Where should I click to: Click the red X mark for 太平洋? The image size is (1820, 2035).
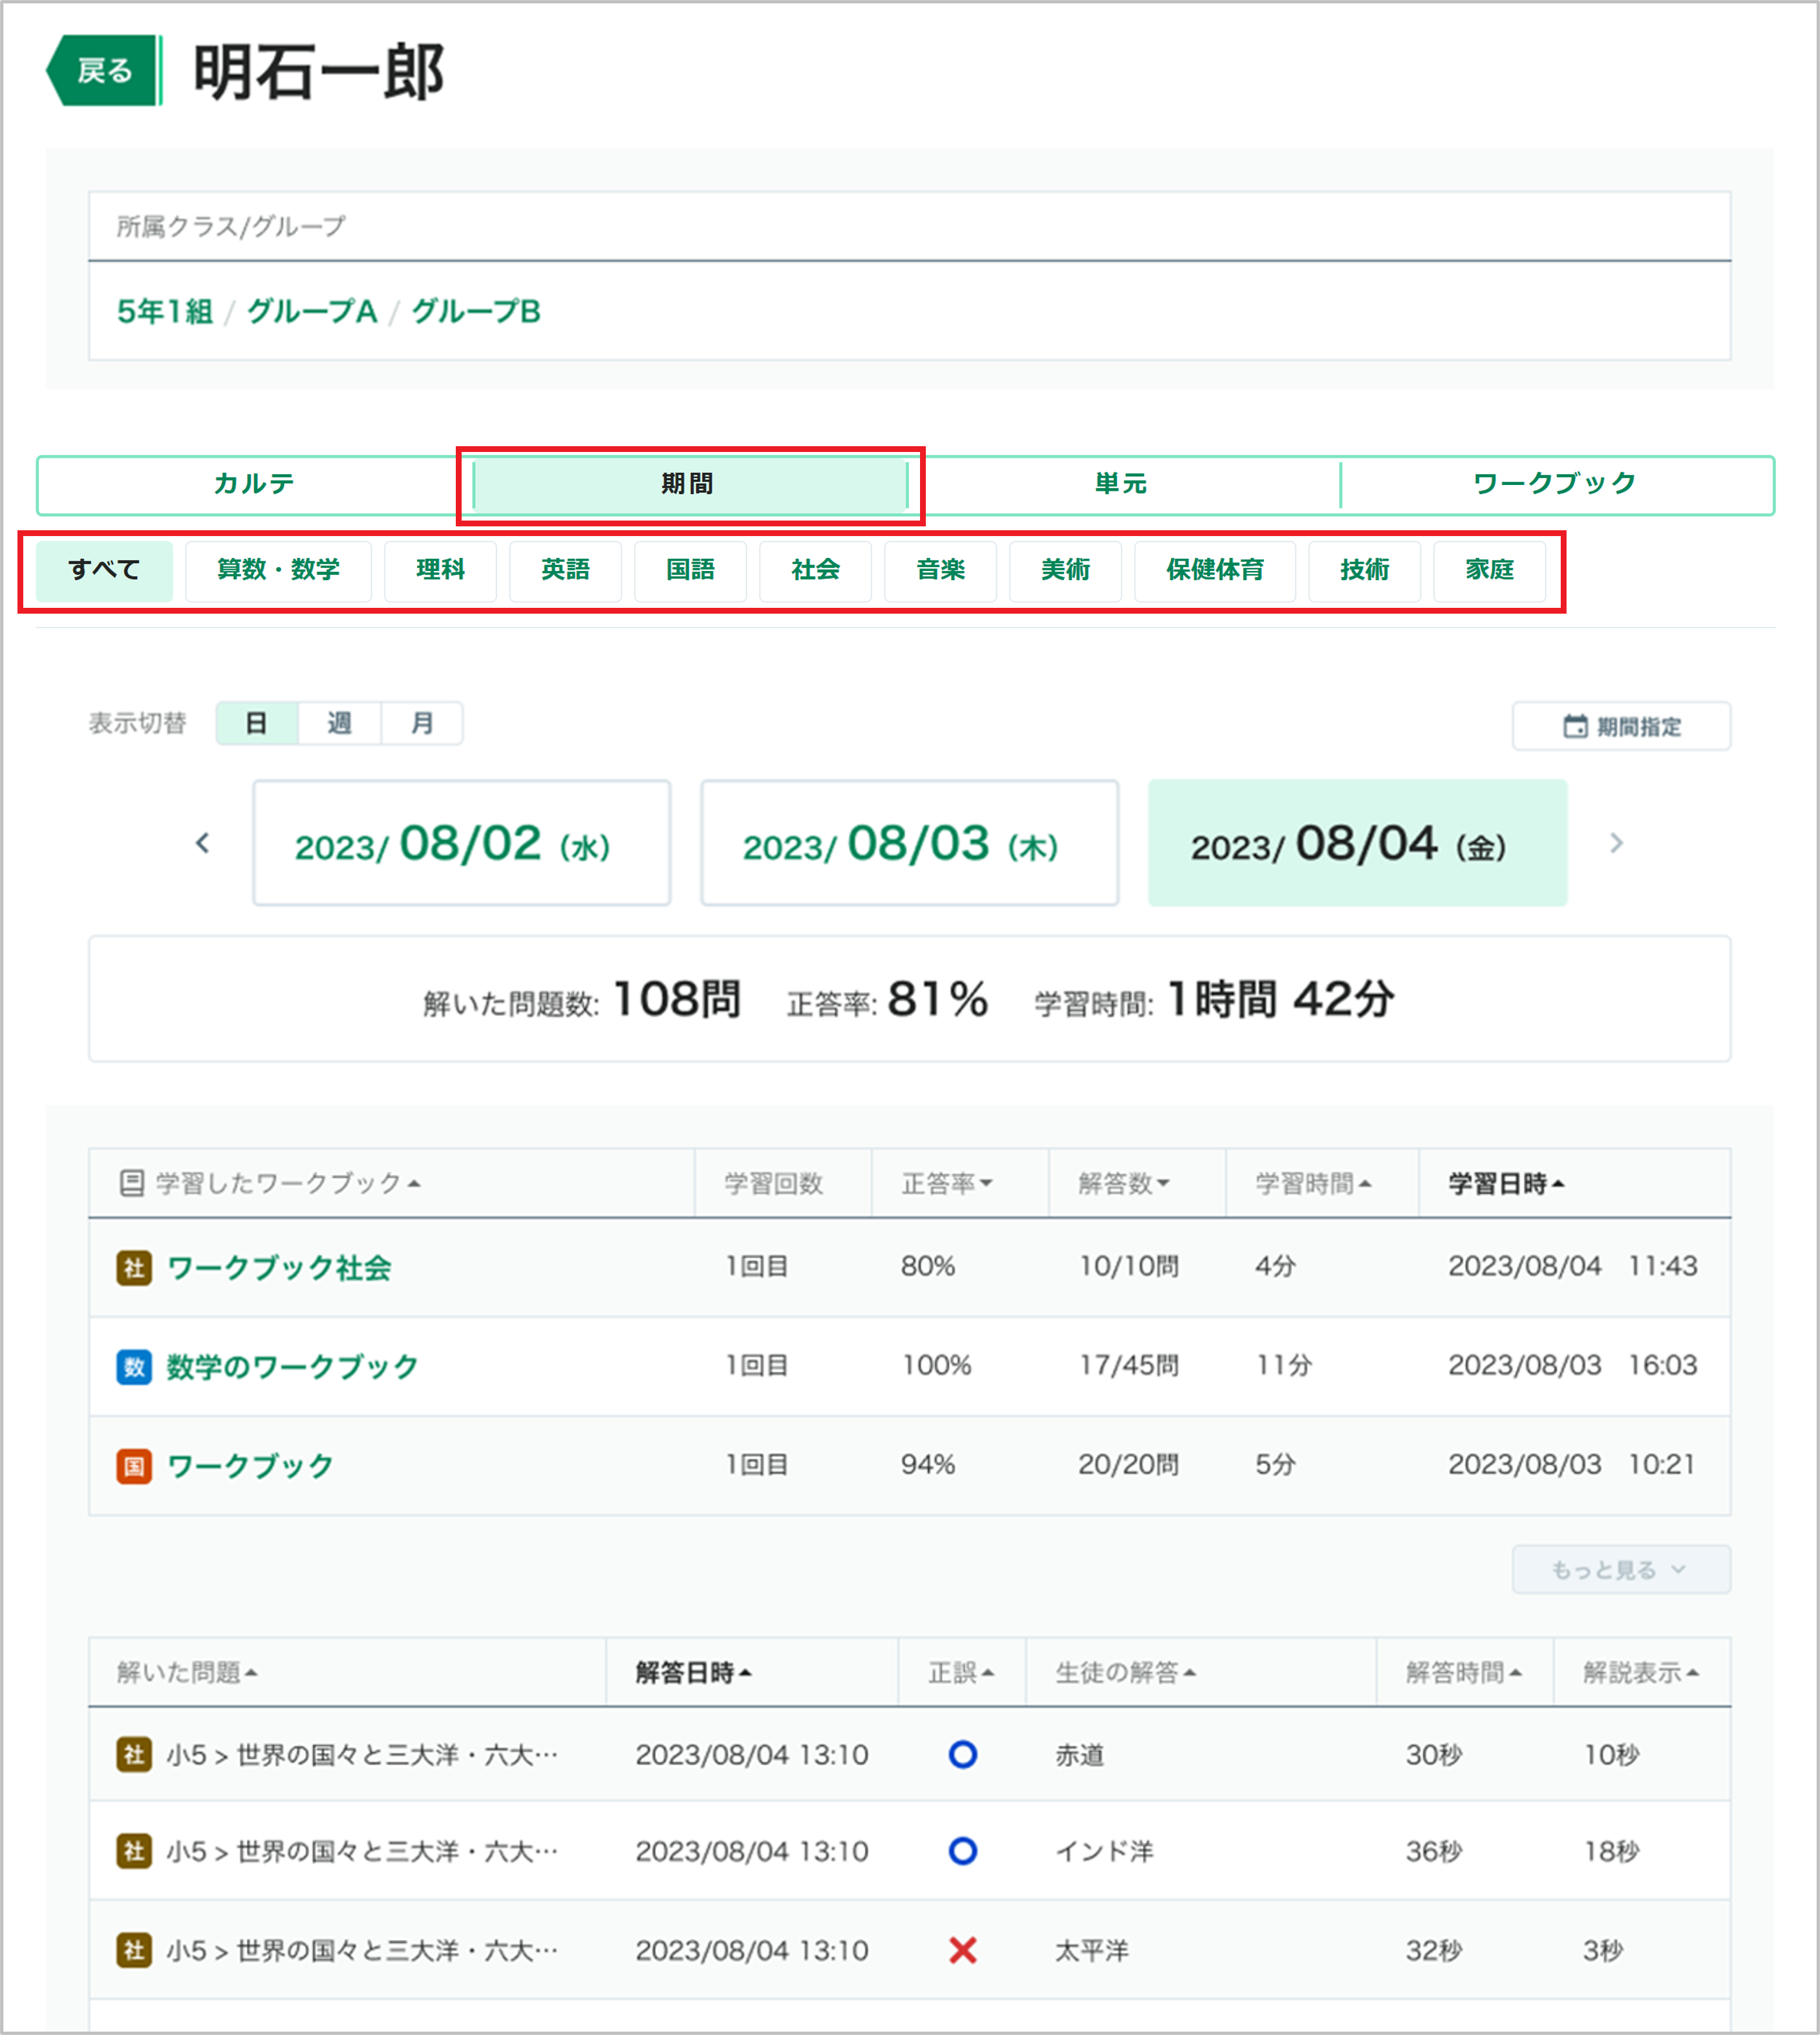963,1949
